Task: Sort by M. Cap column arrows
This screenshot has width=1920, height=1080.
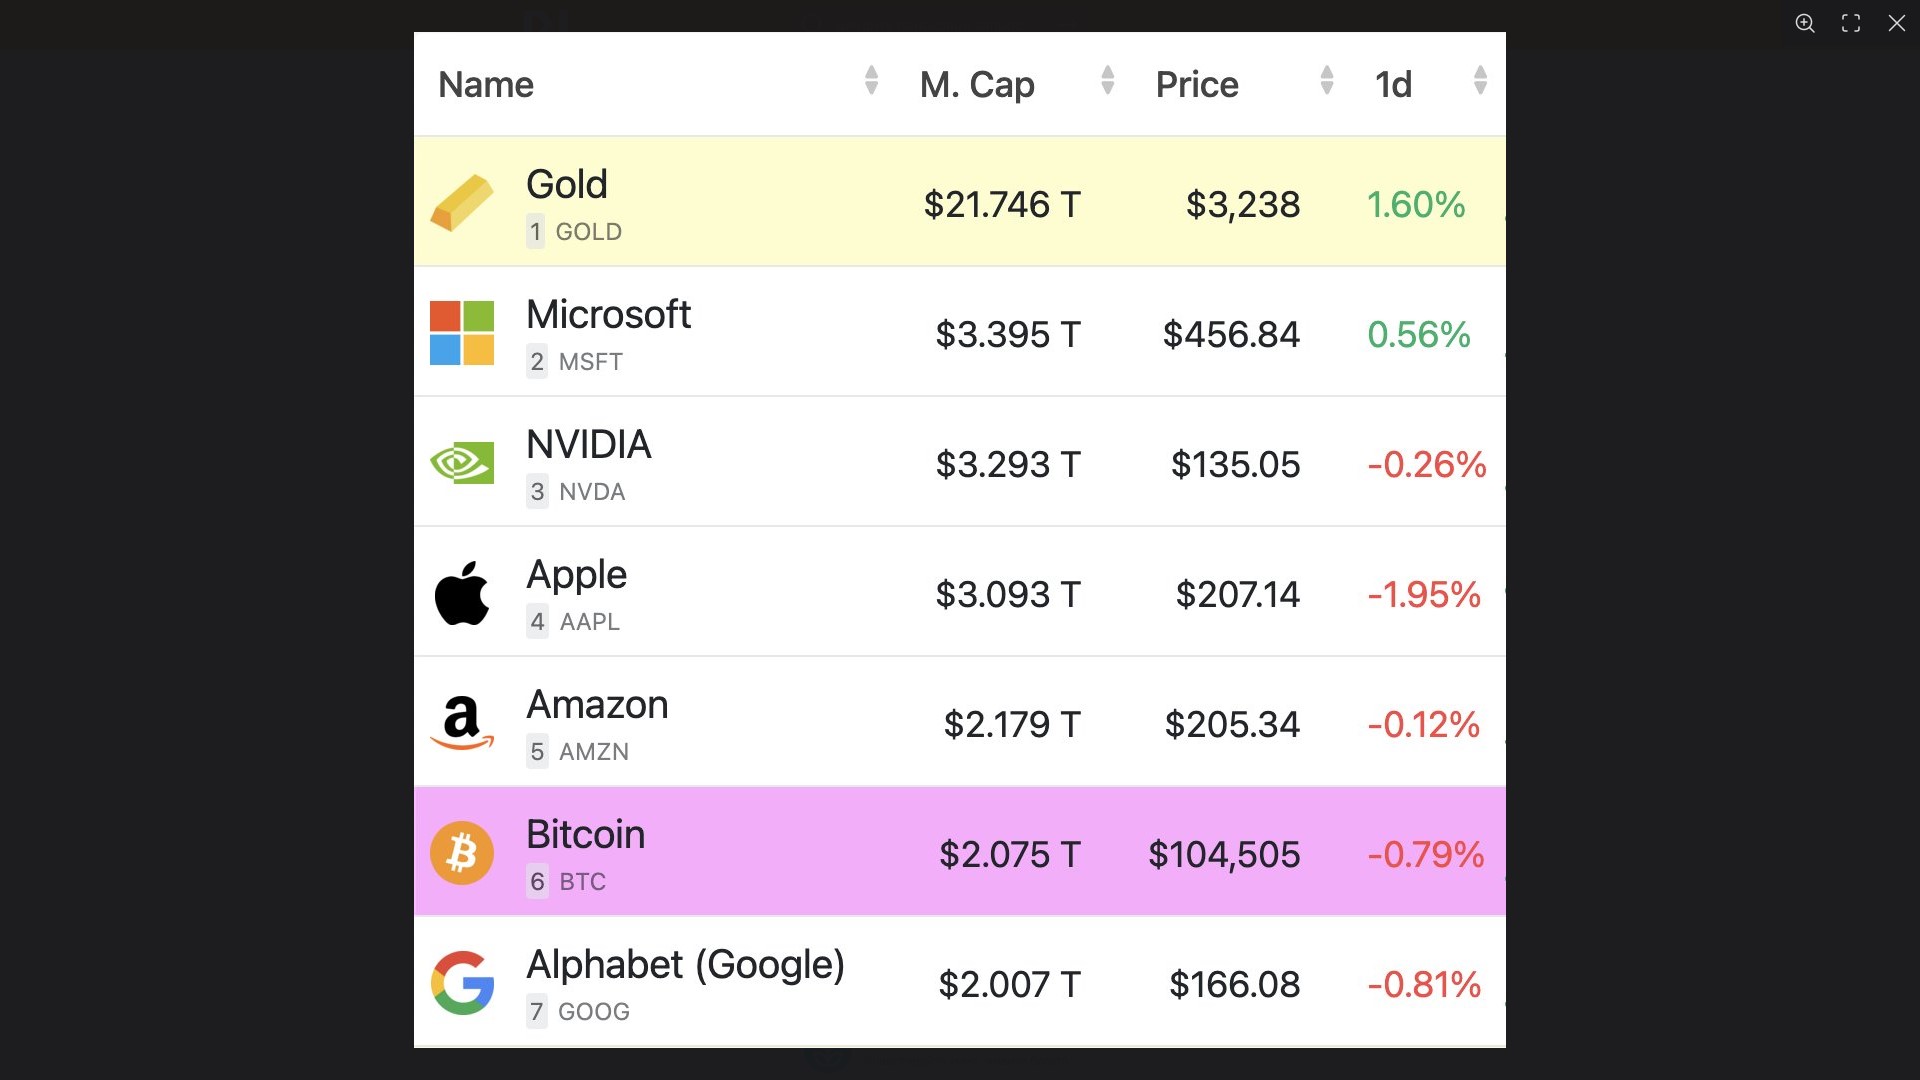Action: [1107, 80]
